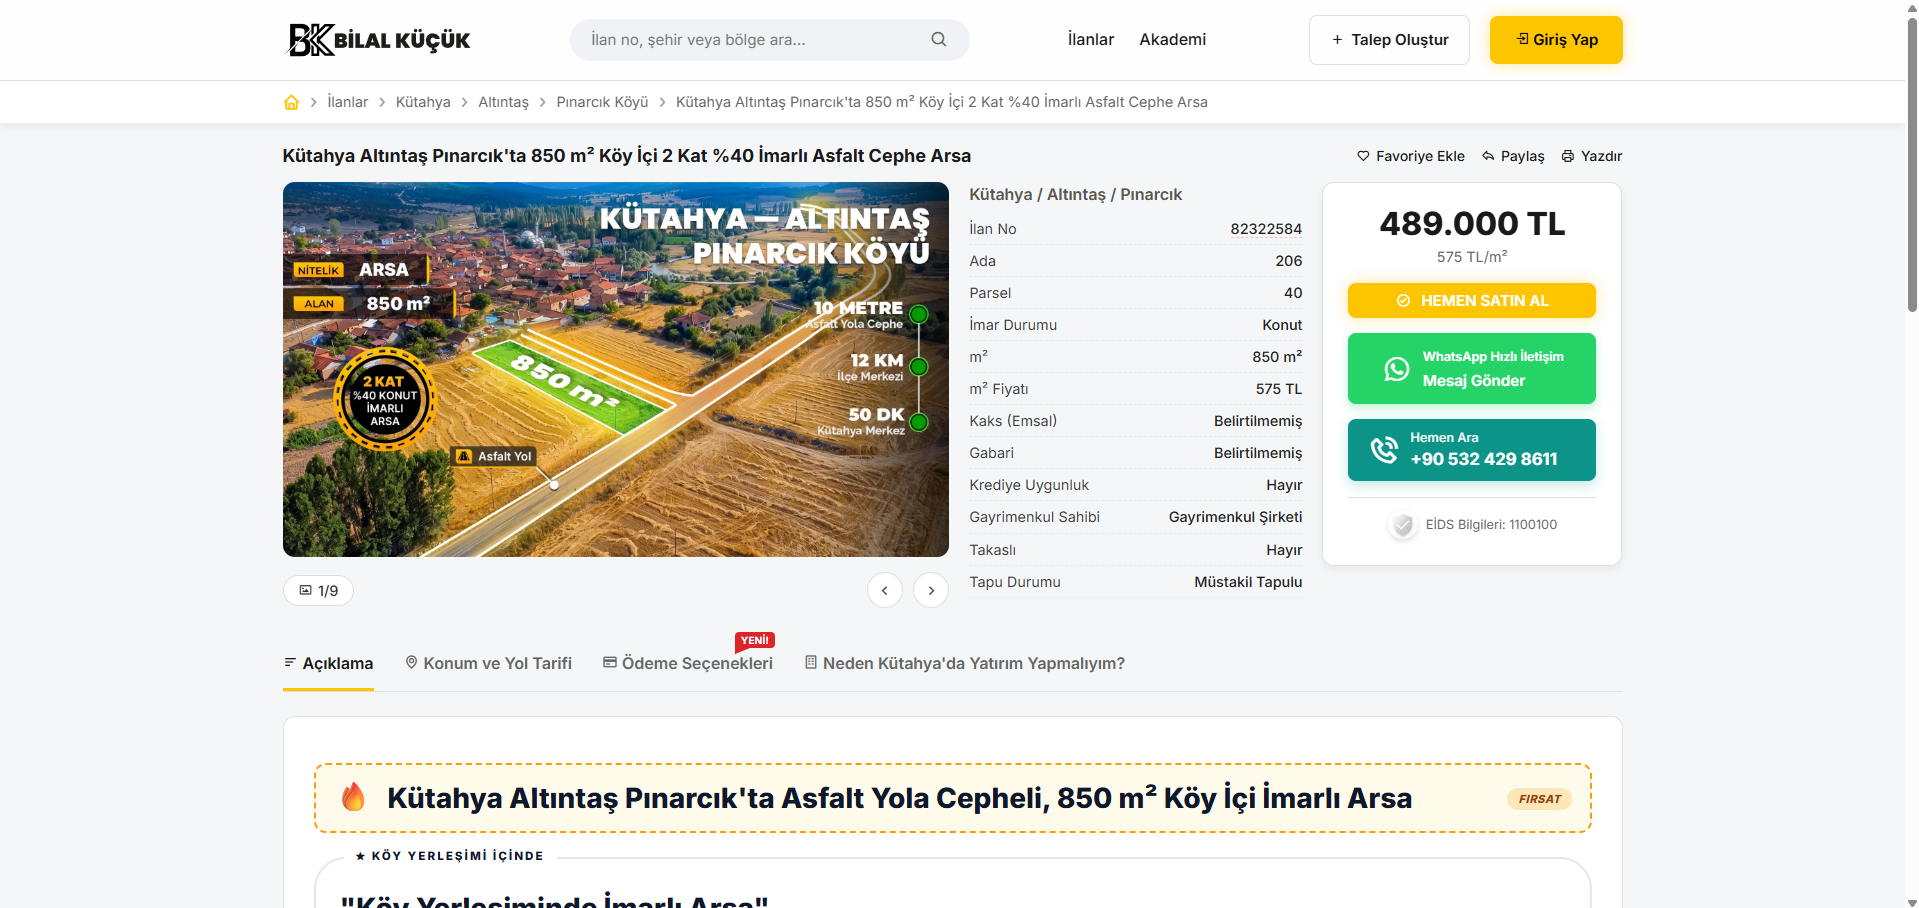Screen dimensions: 1919x908
Task: Click the İmar Durumu value Konut
Action: pyautogui.click(x=1282, y=325)
